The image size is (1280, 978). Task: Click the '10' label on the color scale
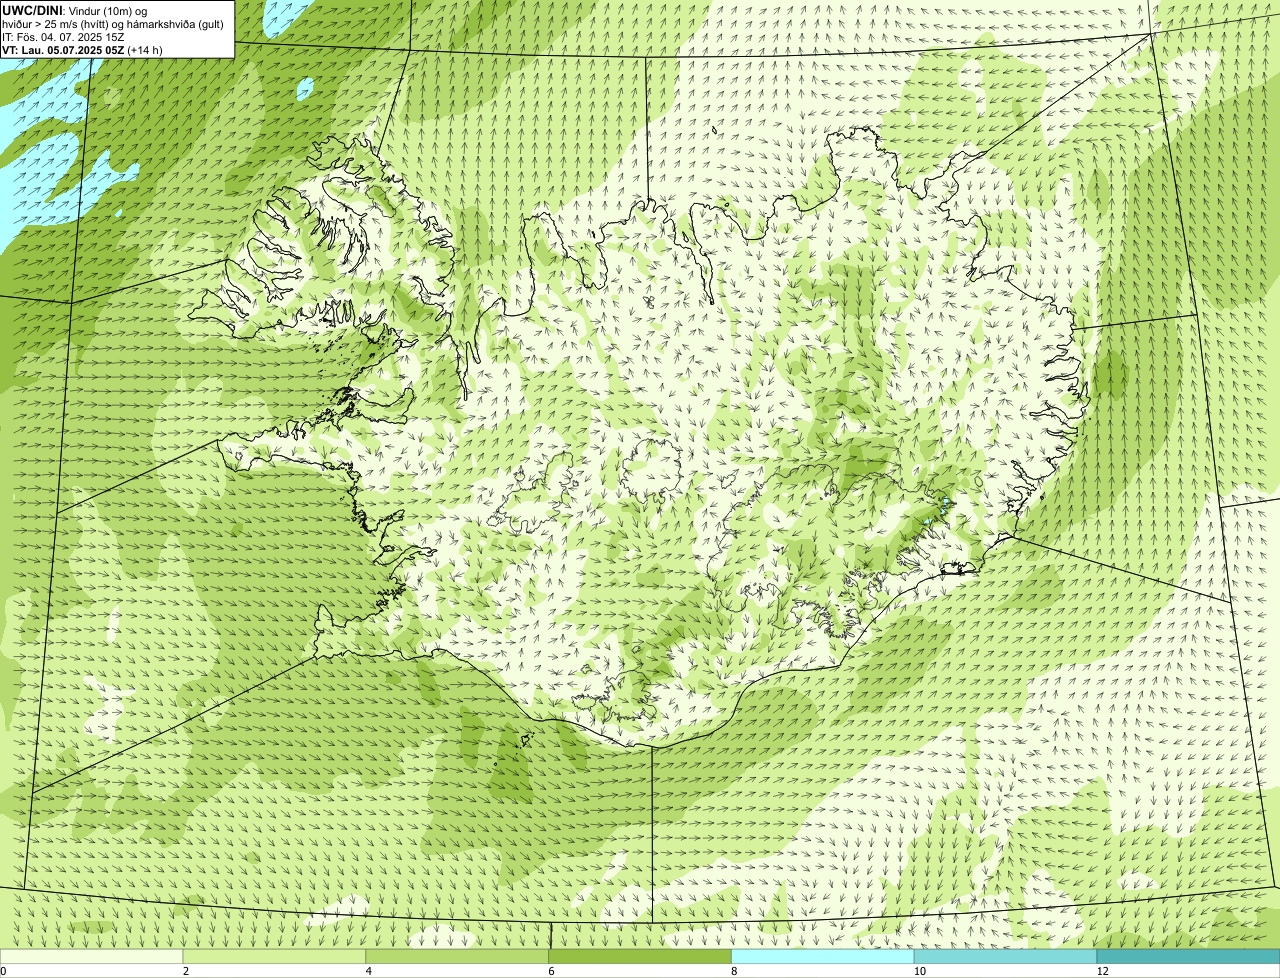coord(919,971)
